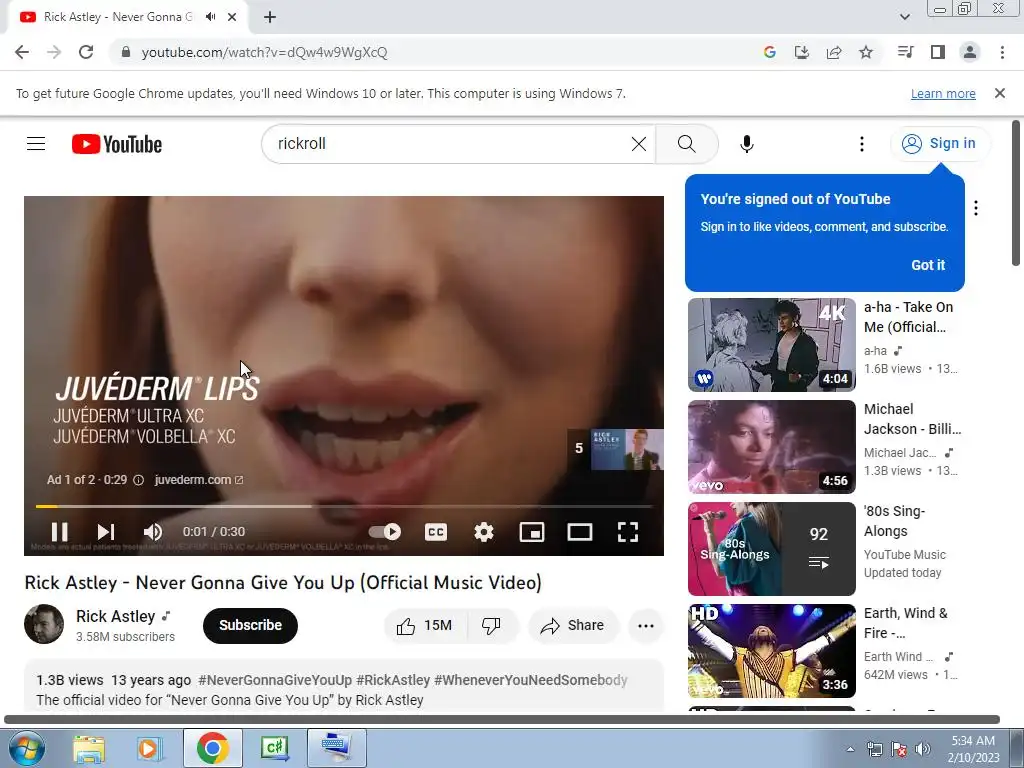Pause the video playback
The width and height of the screenshot is (1024, 768).
click(59, 532)
